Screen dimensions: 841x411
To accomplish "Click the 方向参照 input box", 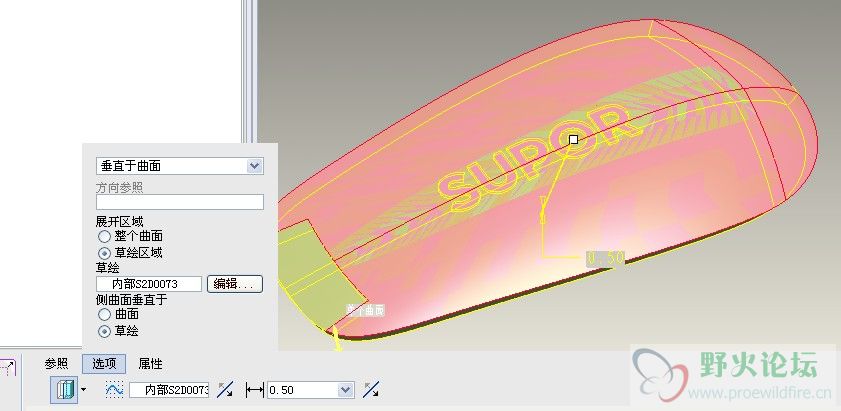I will coord(180,202).
